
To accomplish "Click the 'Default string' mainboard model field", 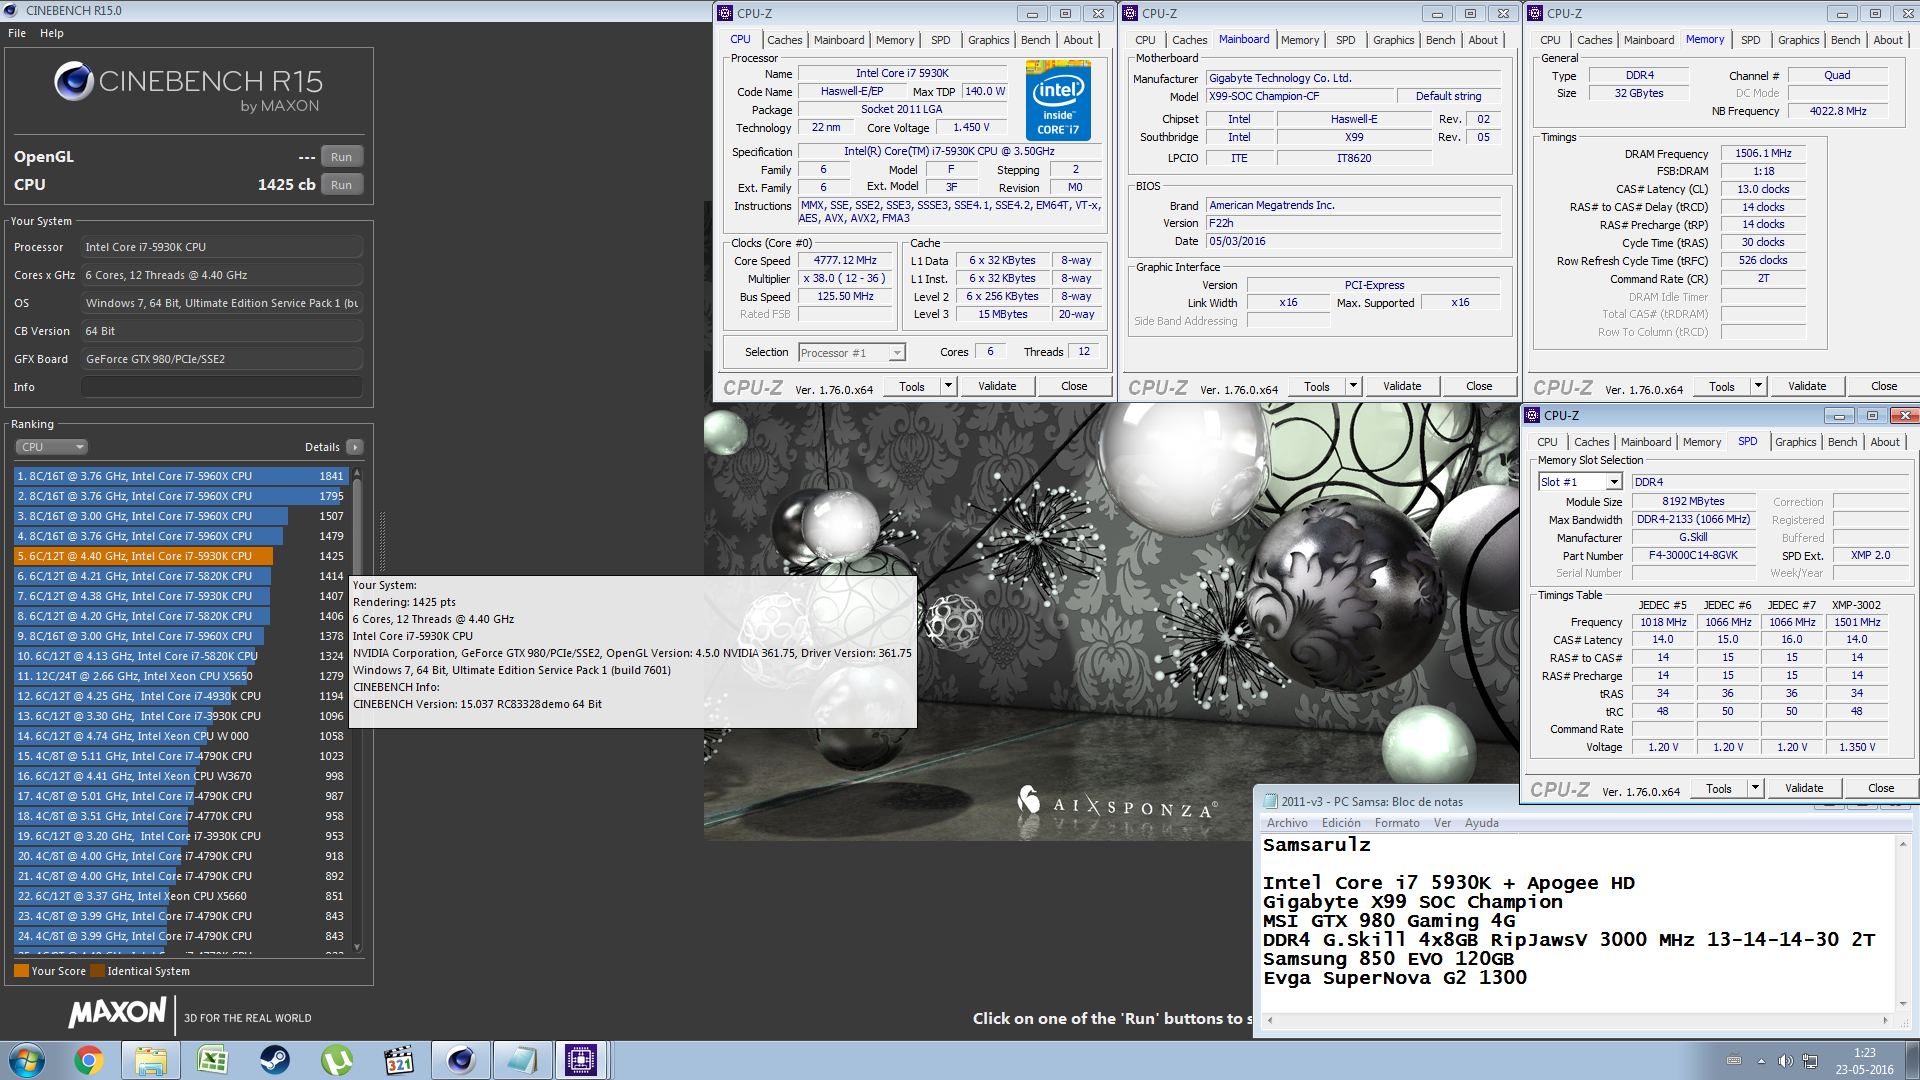I will coord(1448,96).
